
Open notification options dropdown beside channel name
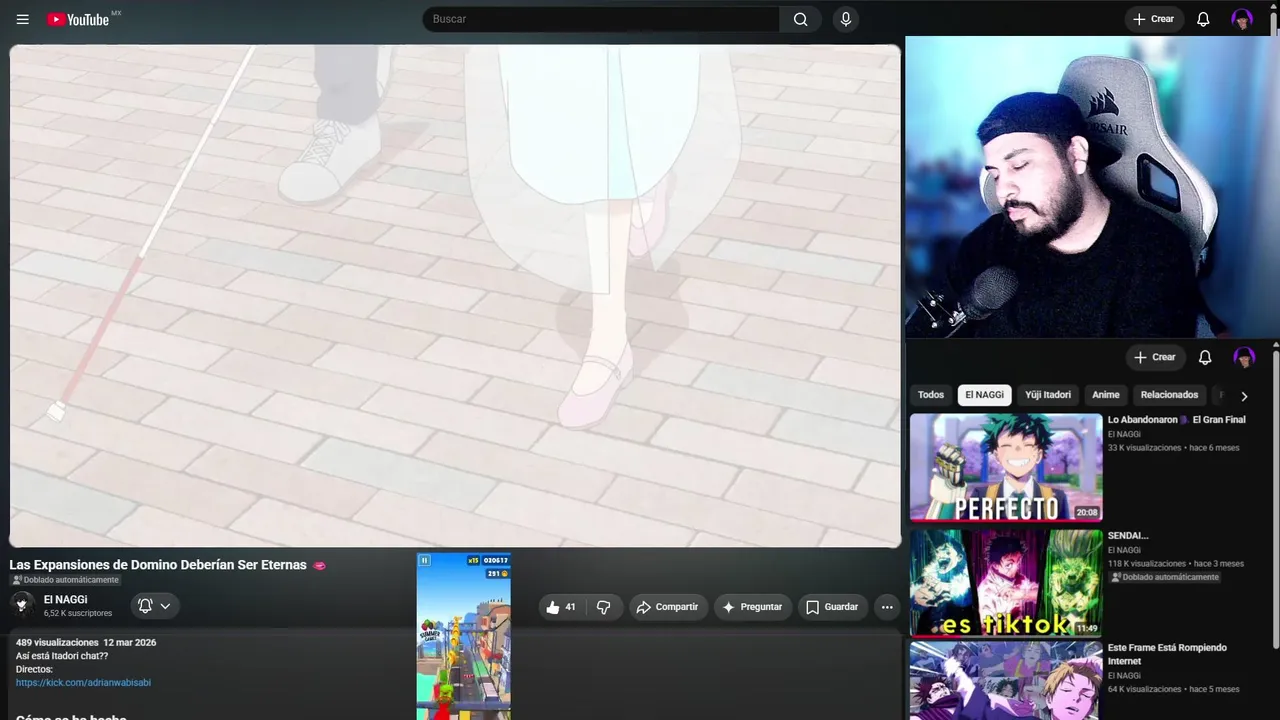click(154, 606)
